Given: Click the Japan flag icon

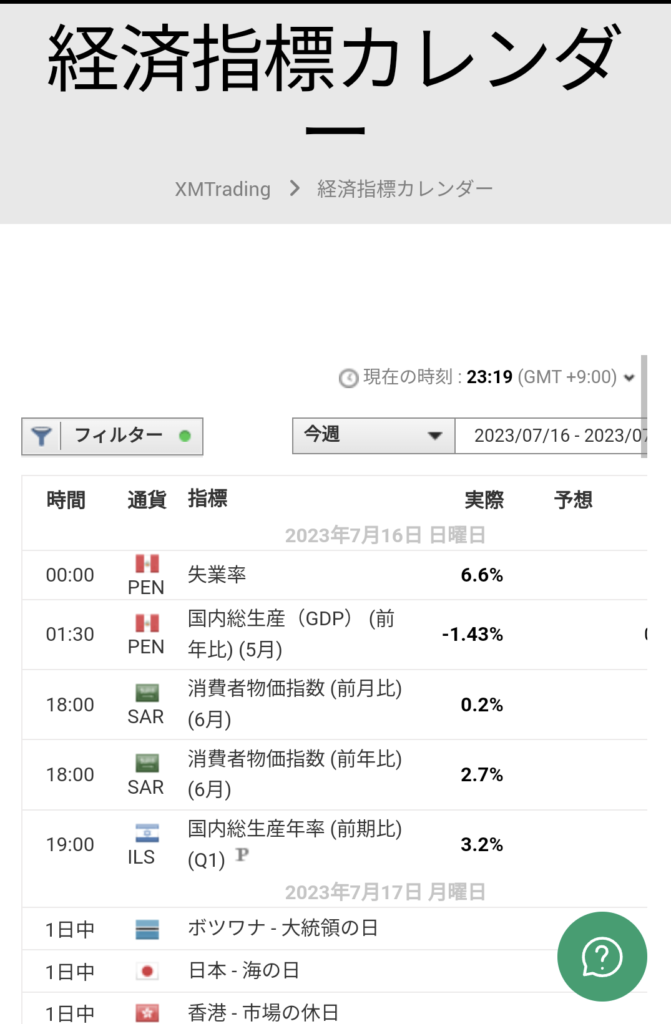Looking at the screenshot, I should click(147, 971).
